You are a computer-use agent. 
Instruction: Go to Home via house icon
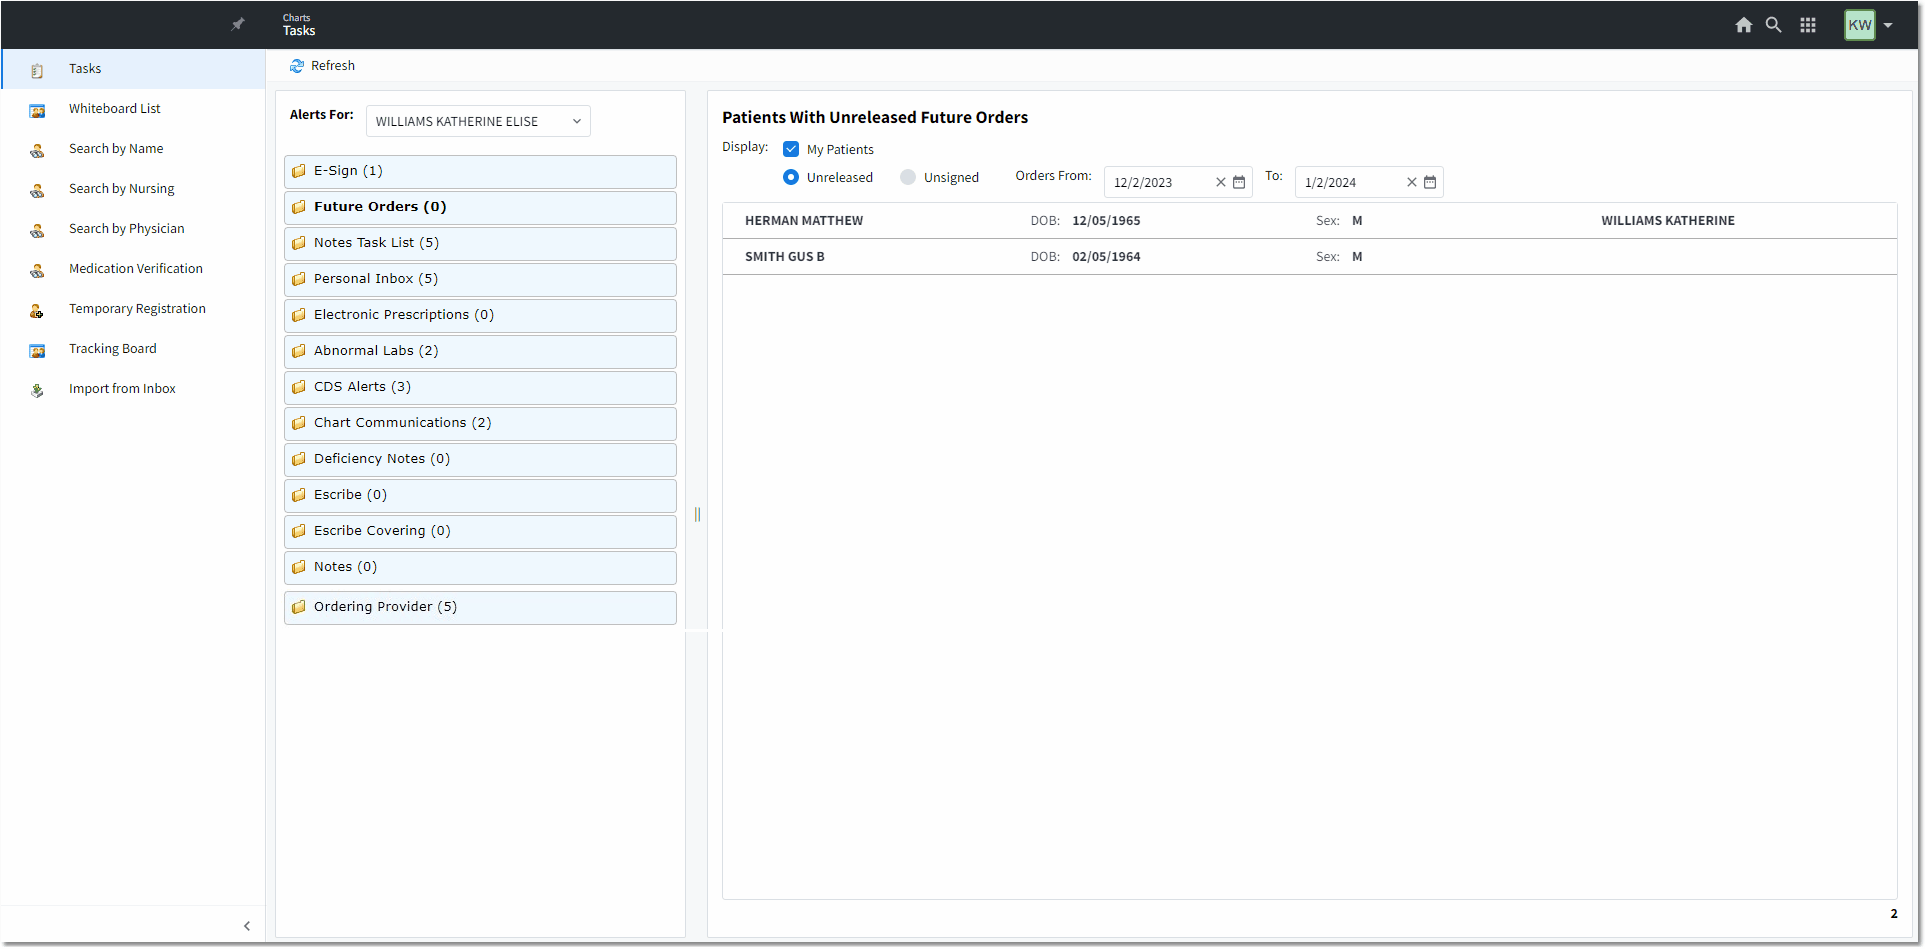[1744, 25]
